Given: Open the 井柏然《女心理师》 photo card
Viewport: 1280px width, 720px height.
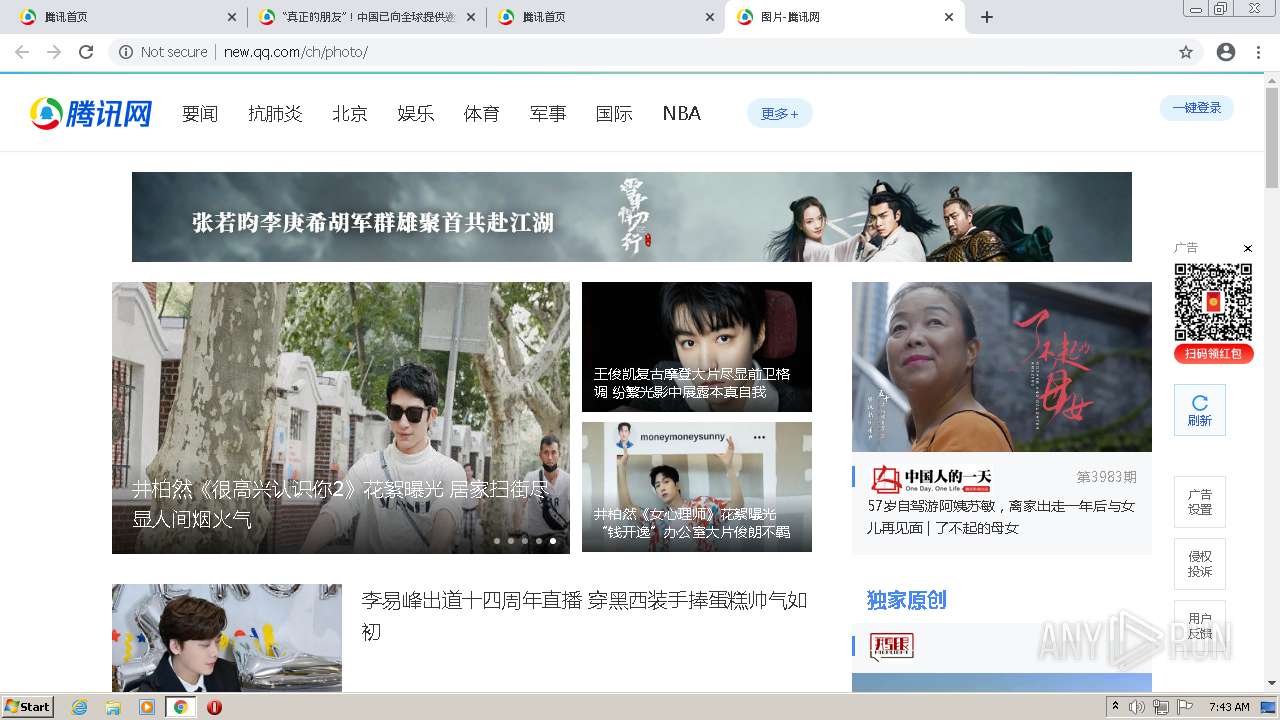Looking at the screenshot, I should (697, 487).
